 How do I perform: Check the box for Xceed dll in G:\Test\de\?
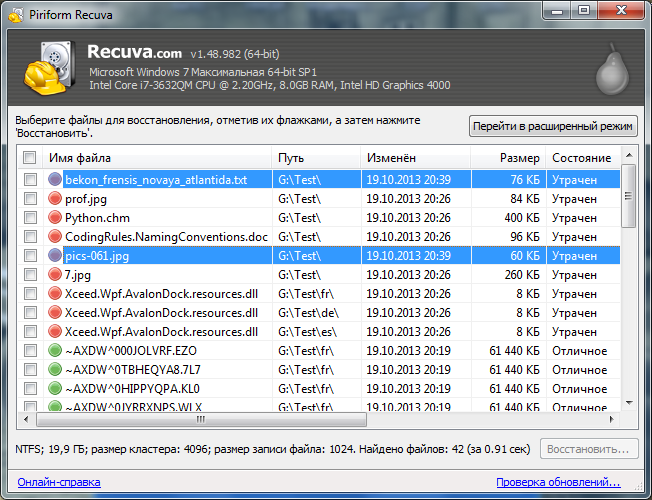30,312
